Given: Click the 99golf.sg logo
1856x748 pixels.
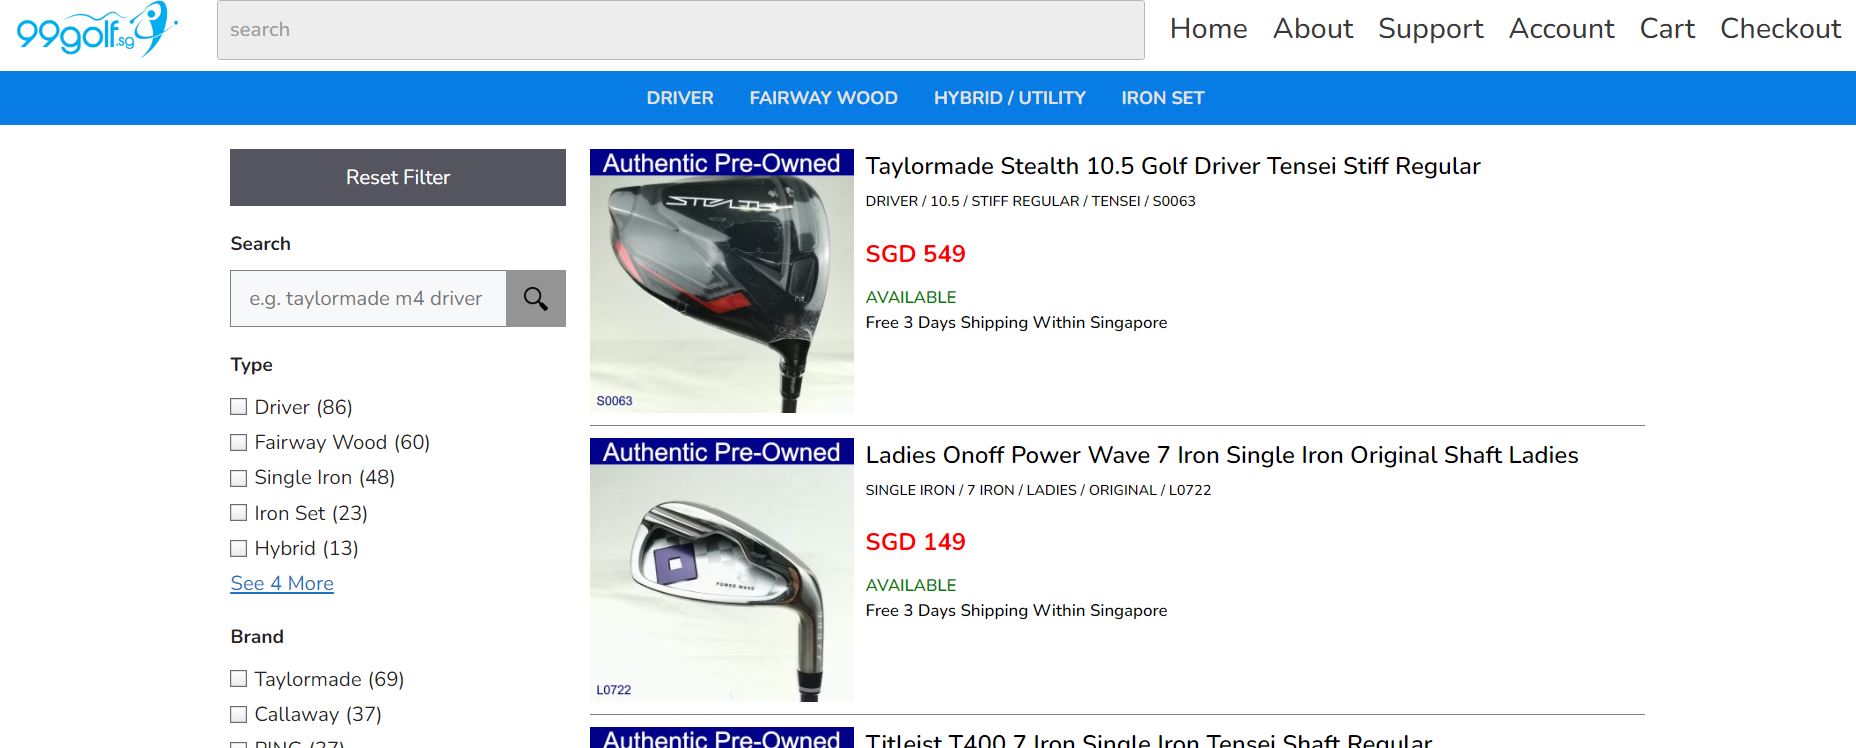Looking at the screenshot, I should [97, 29].
